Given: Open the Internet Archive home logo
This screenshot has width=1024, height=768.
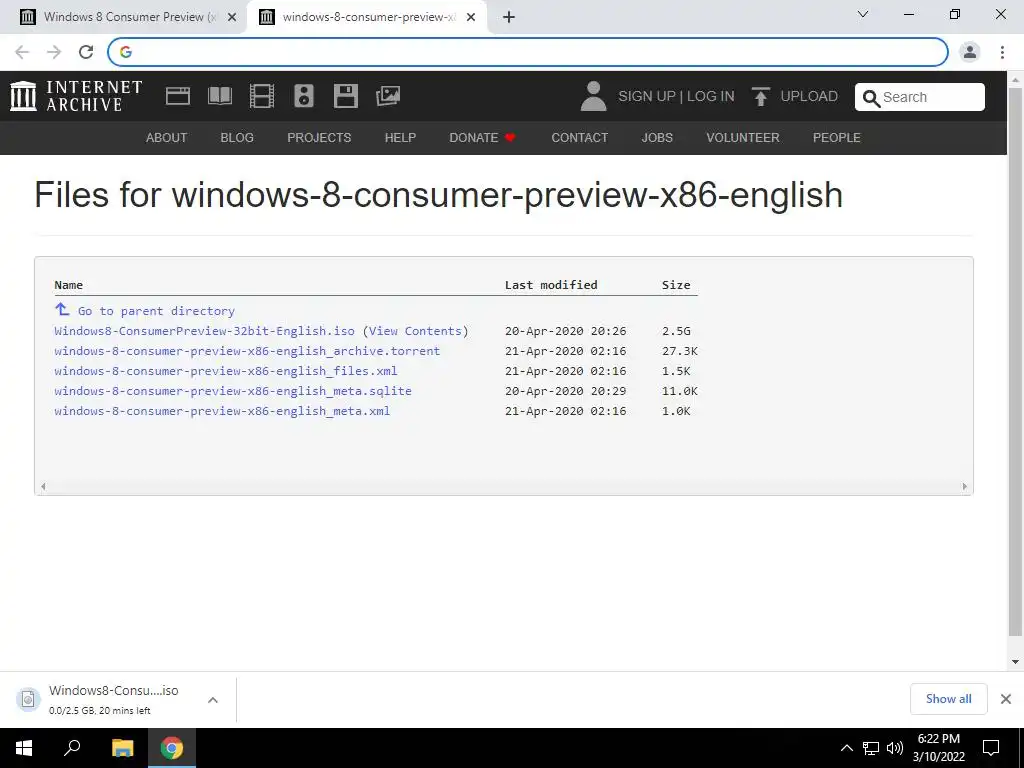Looking at the screenshot, I should point(76,96).
